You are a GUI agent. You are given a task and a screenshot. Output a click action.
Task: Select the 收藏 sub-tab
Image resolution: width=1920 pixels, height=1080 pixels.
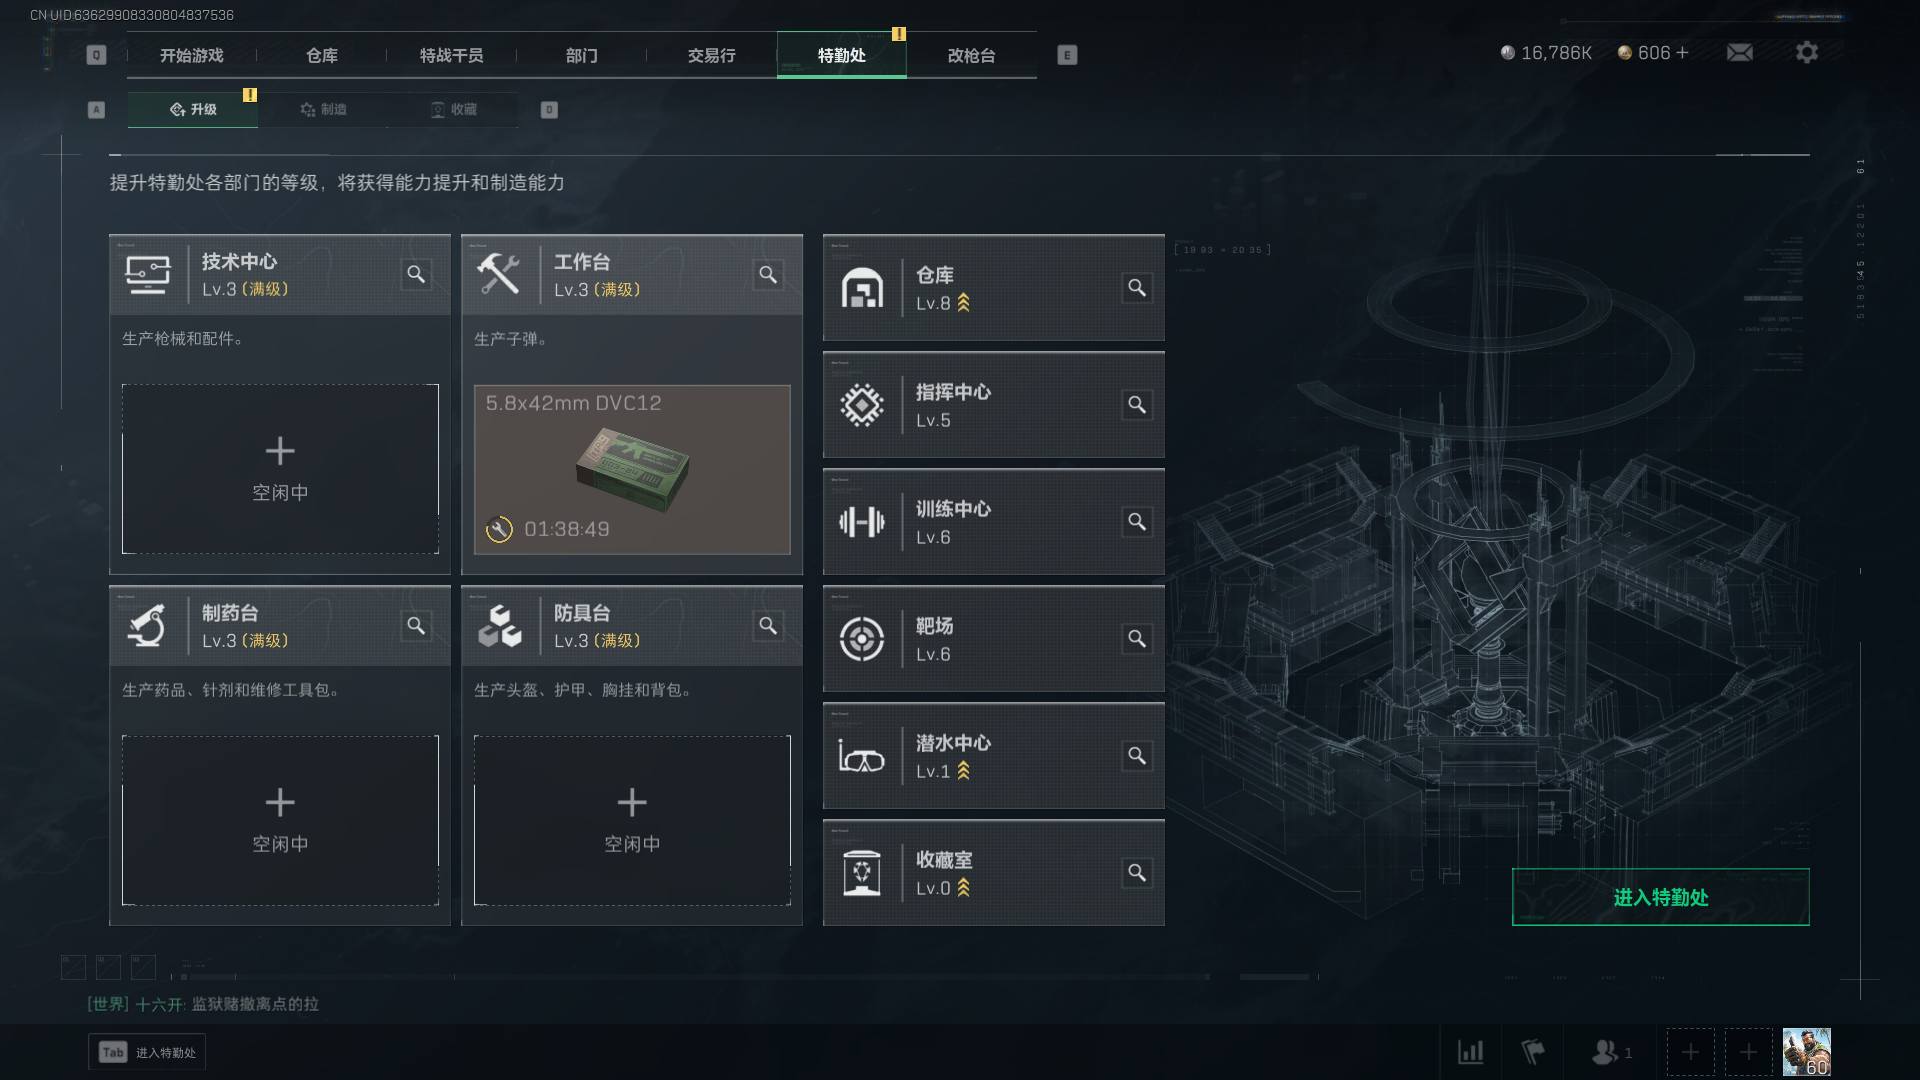click(x=453, y=109)
